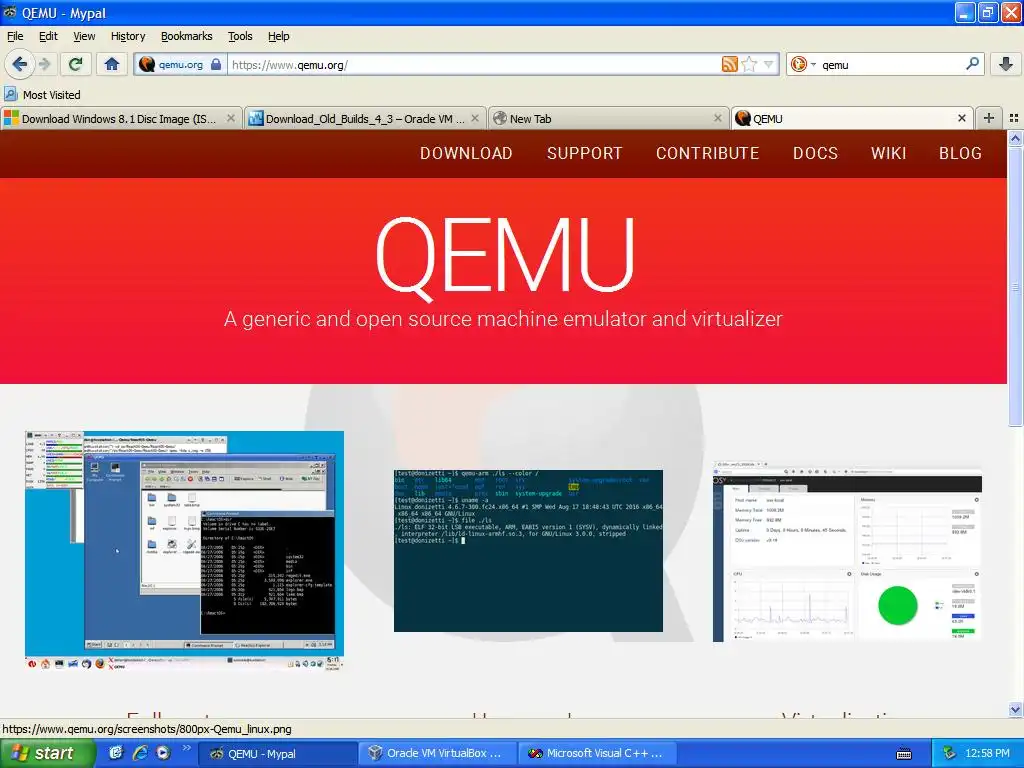Launch Internet Explorer from quick launch

tap(140, 753)
